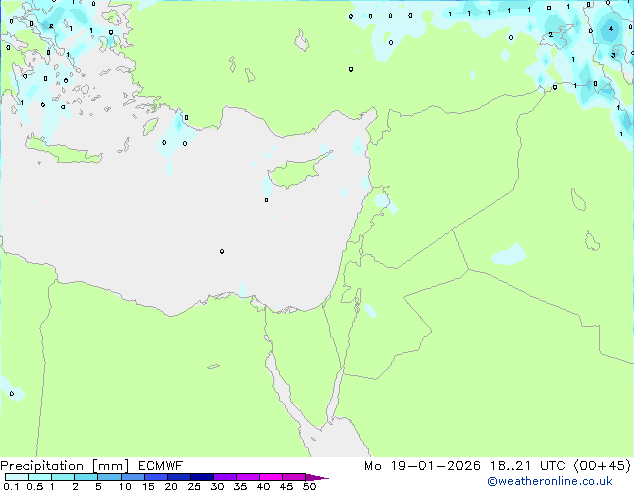This screenshot has height=490, width=634.
Task: Click the '30' legend label
Action: (217, 486)
